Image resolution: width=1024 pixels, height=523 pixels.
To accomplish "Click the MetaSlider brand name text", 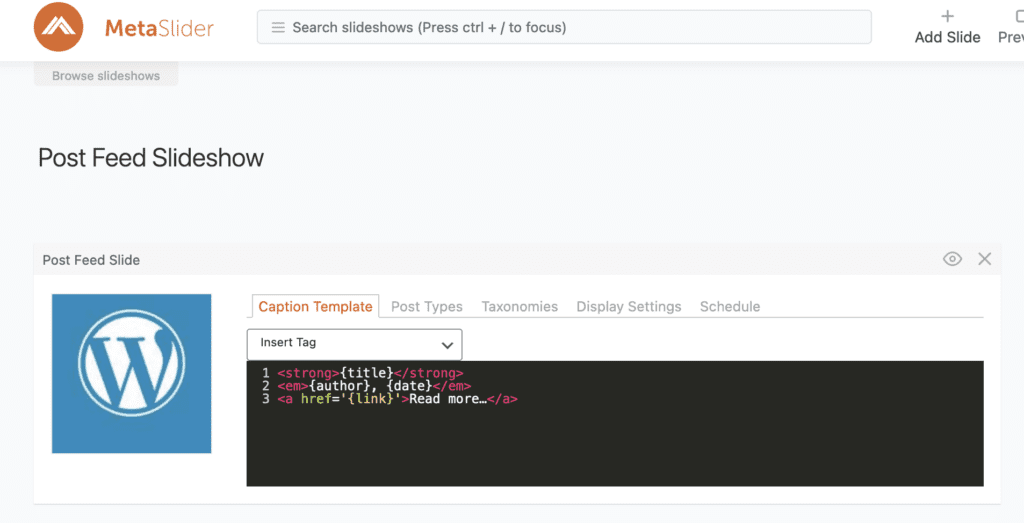I will point(159,28).
